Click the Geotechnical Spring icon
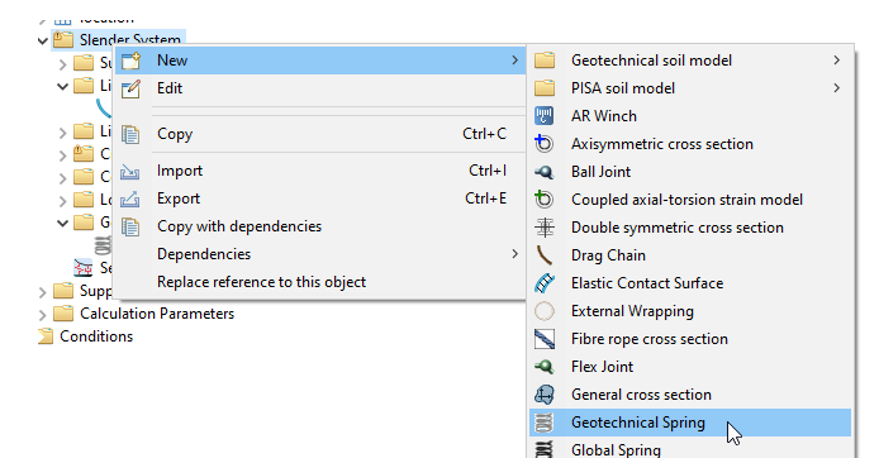 (545, 423)
